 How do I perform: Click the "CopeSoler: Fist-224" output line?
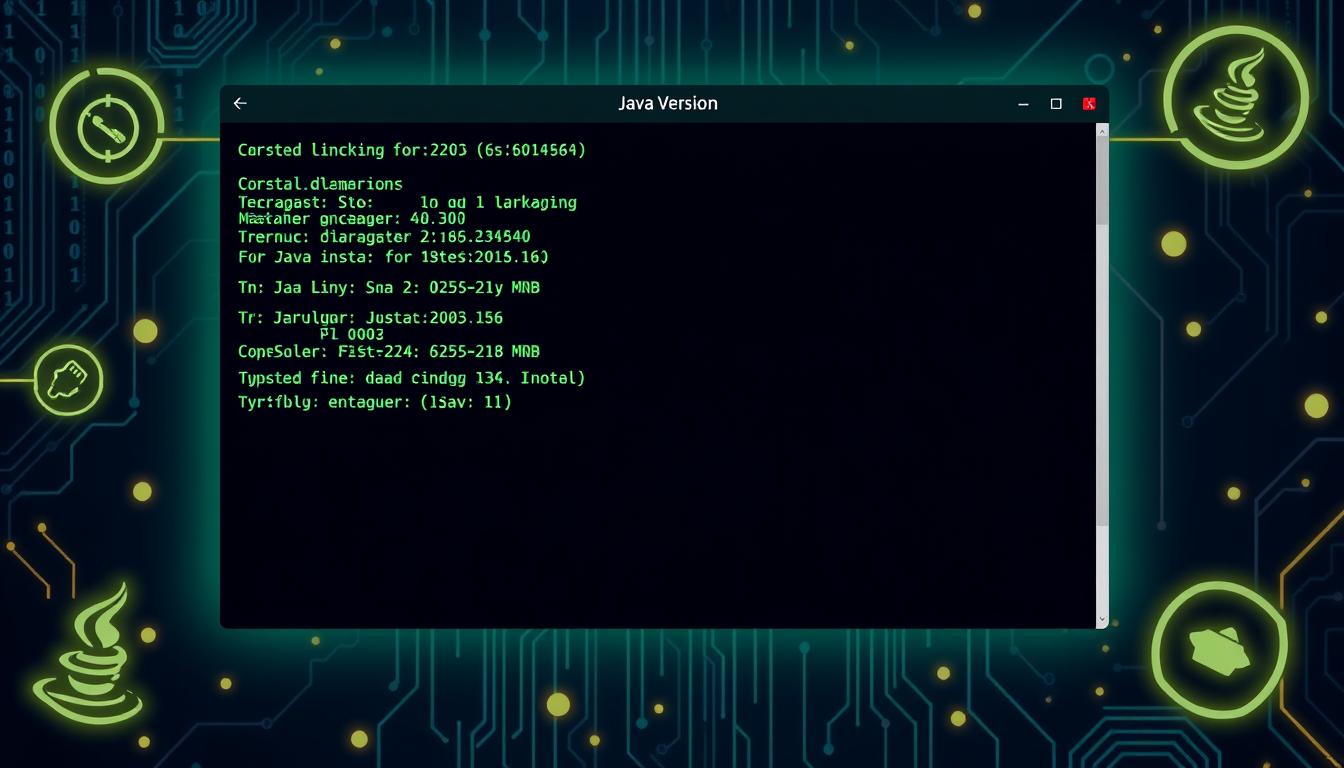tap(388, 352)
